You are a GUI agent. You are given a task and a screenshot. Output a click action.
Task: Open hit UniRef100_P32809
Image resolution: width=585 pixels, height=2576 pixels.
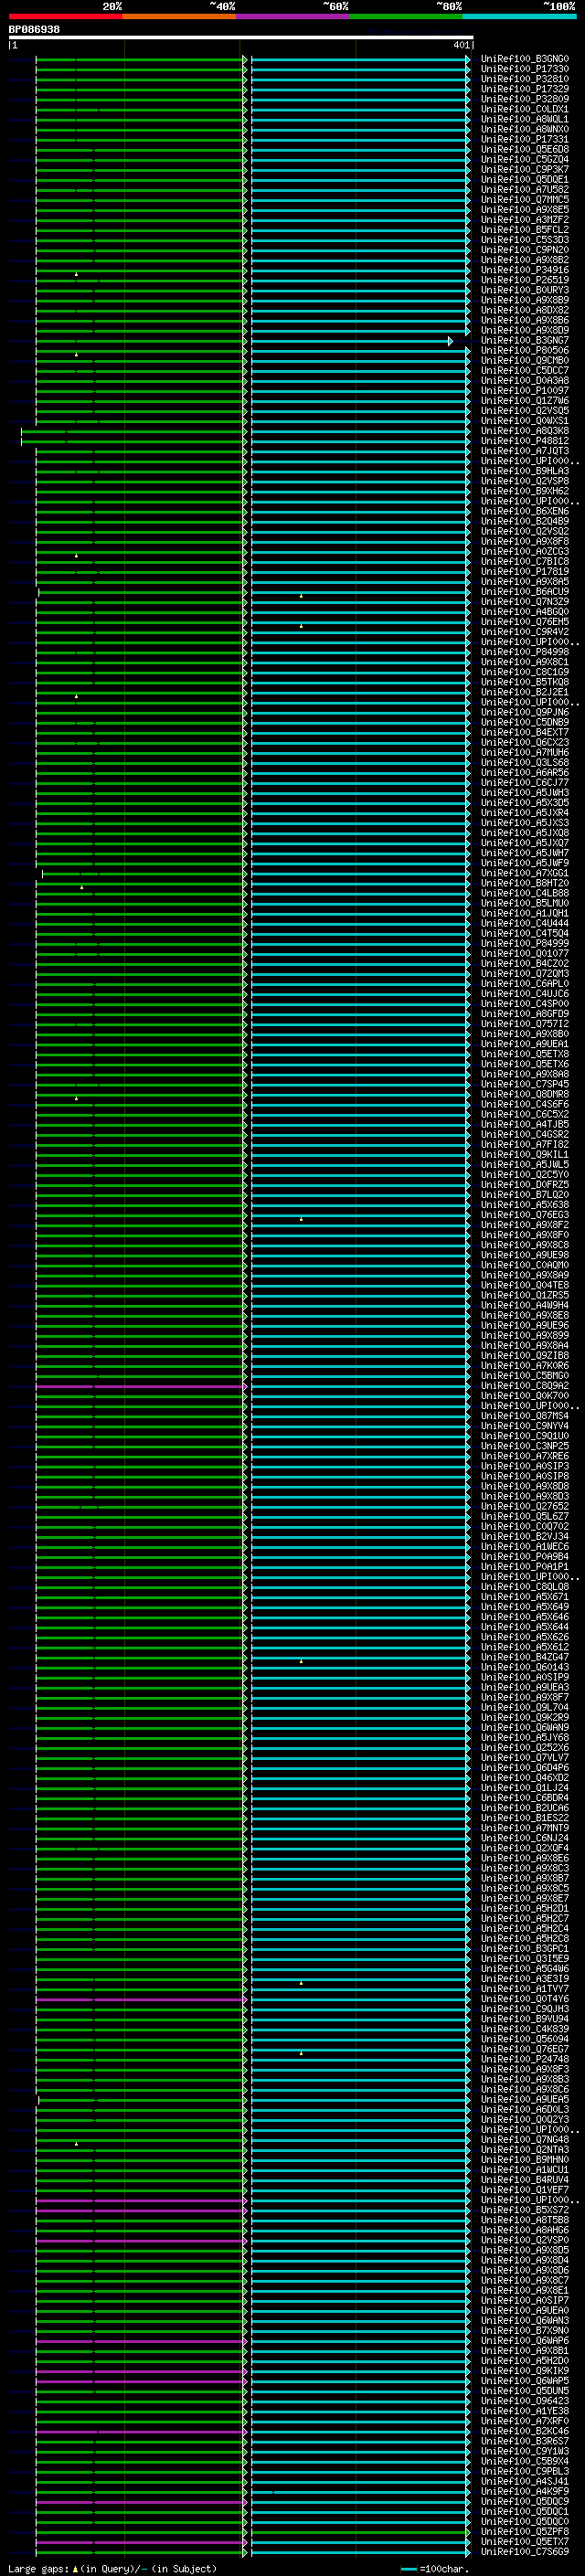tap(525, 99)
